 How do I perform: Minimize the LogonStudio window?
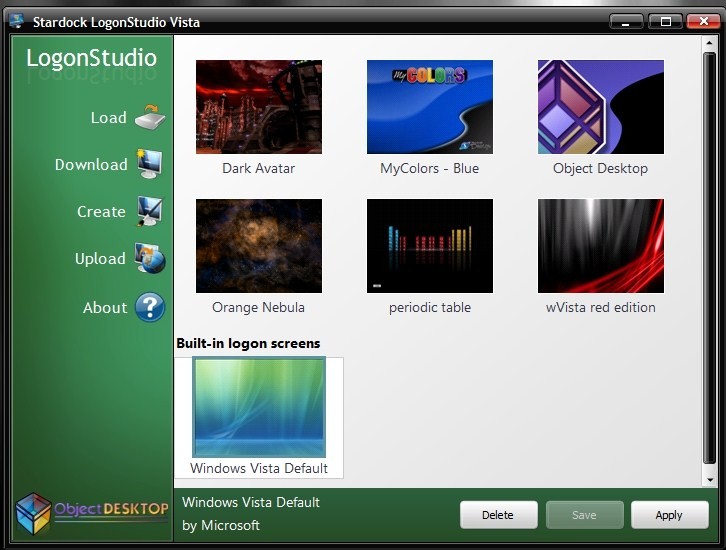point(626,21)
